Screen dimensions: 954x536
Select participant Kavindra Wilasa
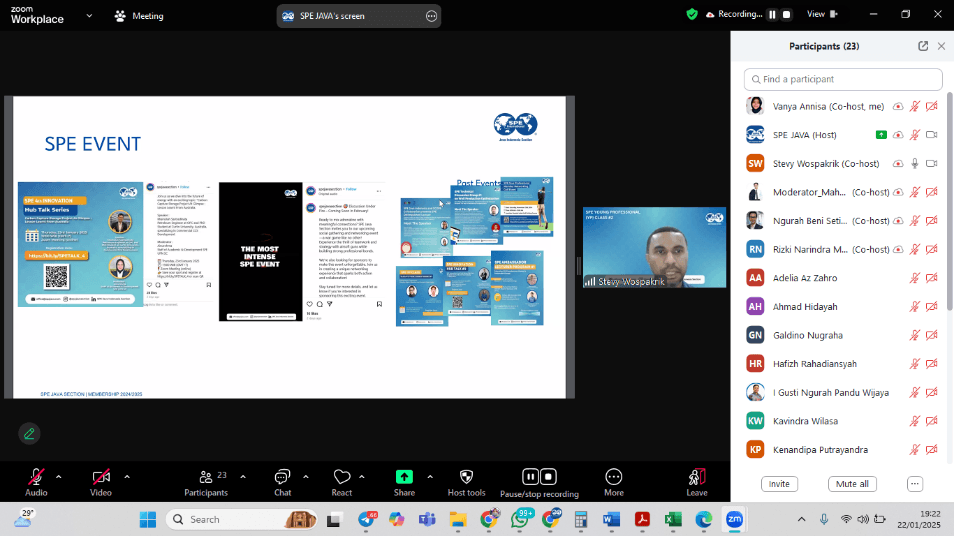[x=843, y=421]
